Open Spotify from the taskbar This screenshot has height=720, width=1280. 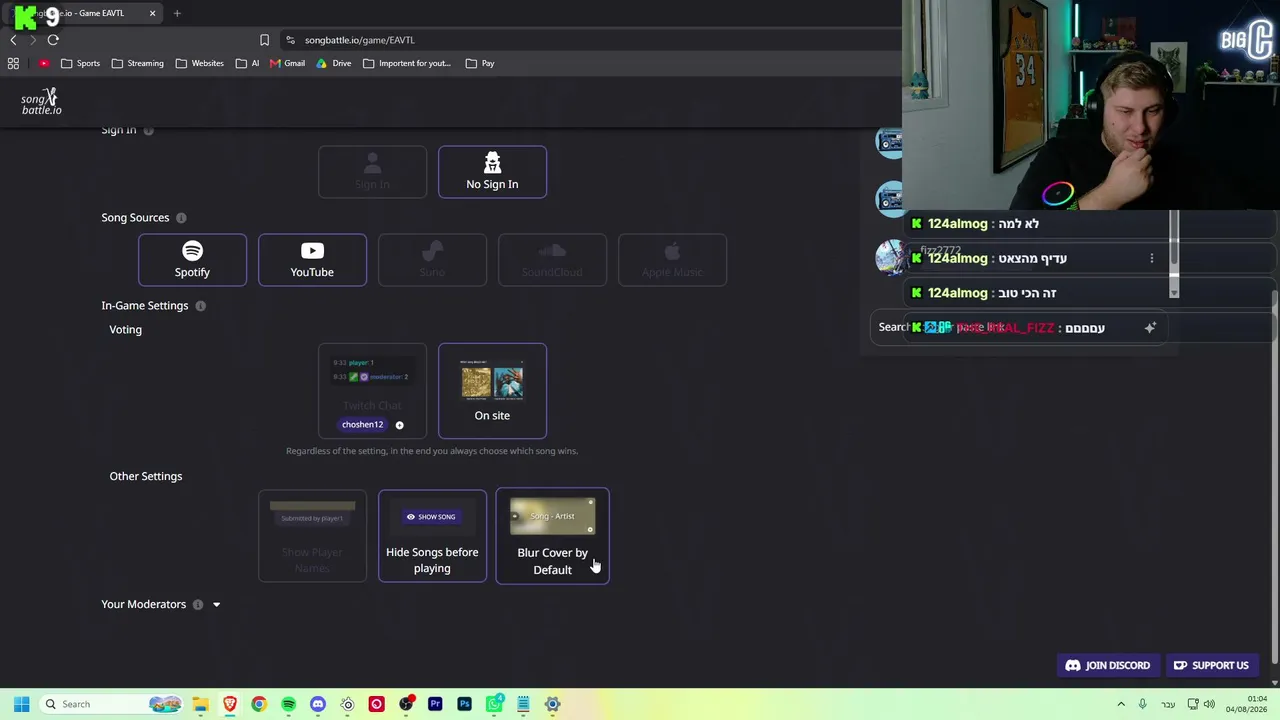click(x=288, y=704)
